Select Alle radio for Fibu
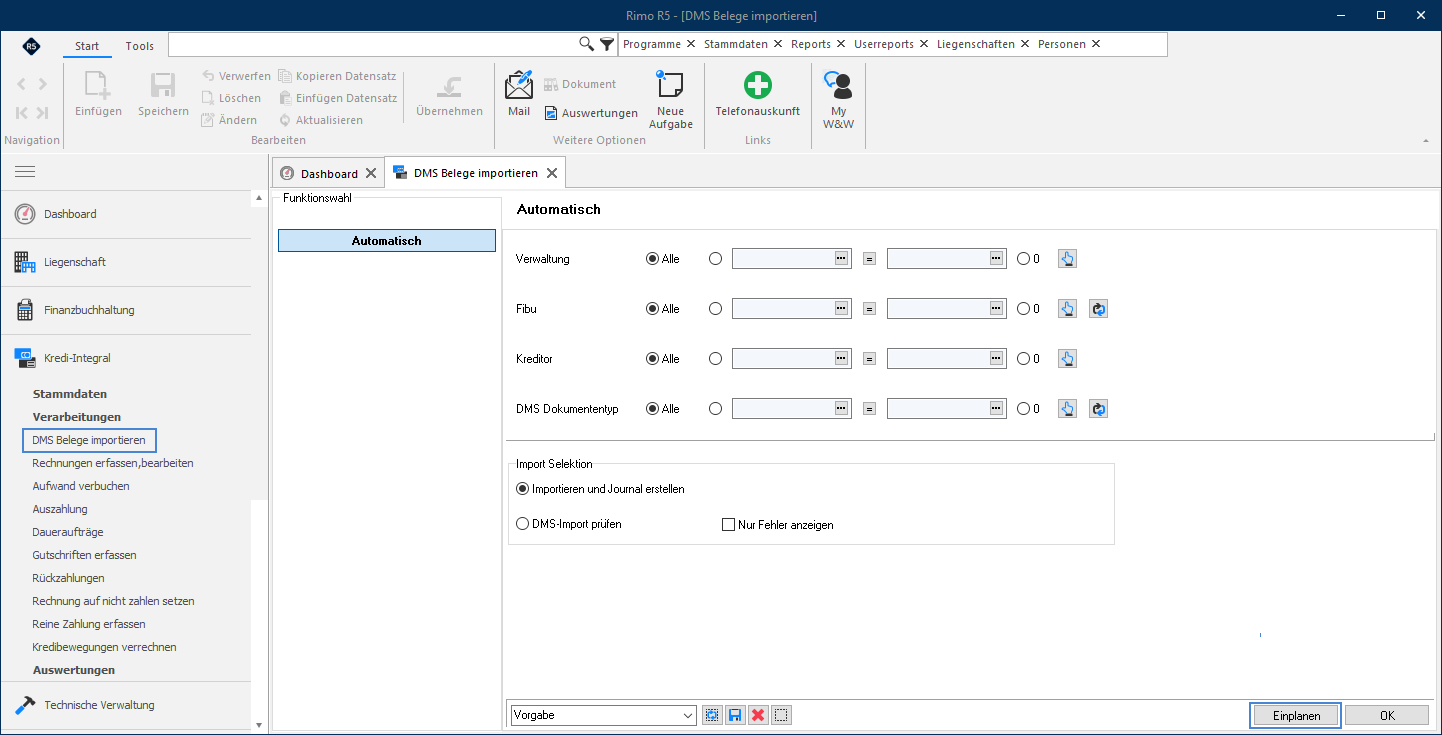This screenshot has width=1442, height=735. coord(653,309)
